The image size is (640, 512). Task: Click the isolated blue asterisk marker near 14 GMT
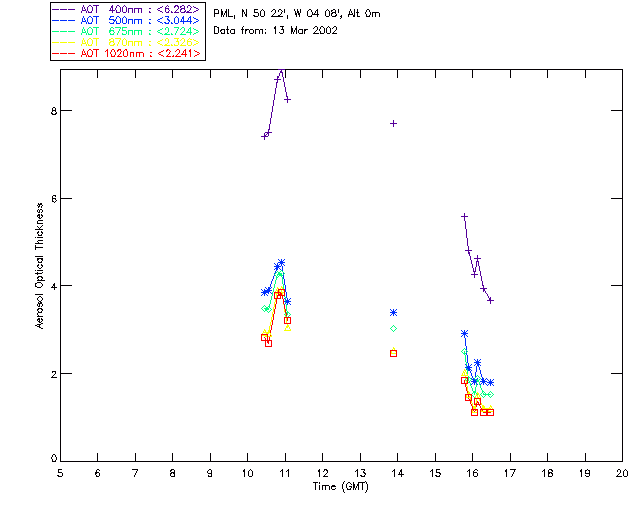coord(393,313)
